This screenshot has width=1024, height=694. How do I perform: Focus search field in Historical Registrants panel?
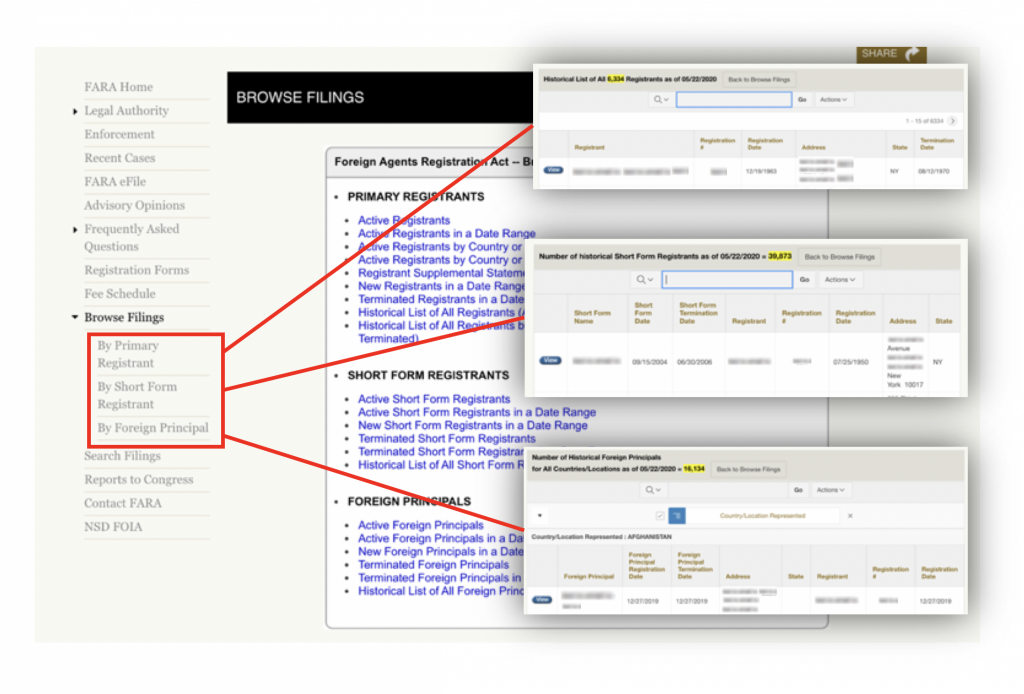(x=734, y=99)
